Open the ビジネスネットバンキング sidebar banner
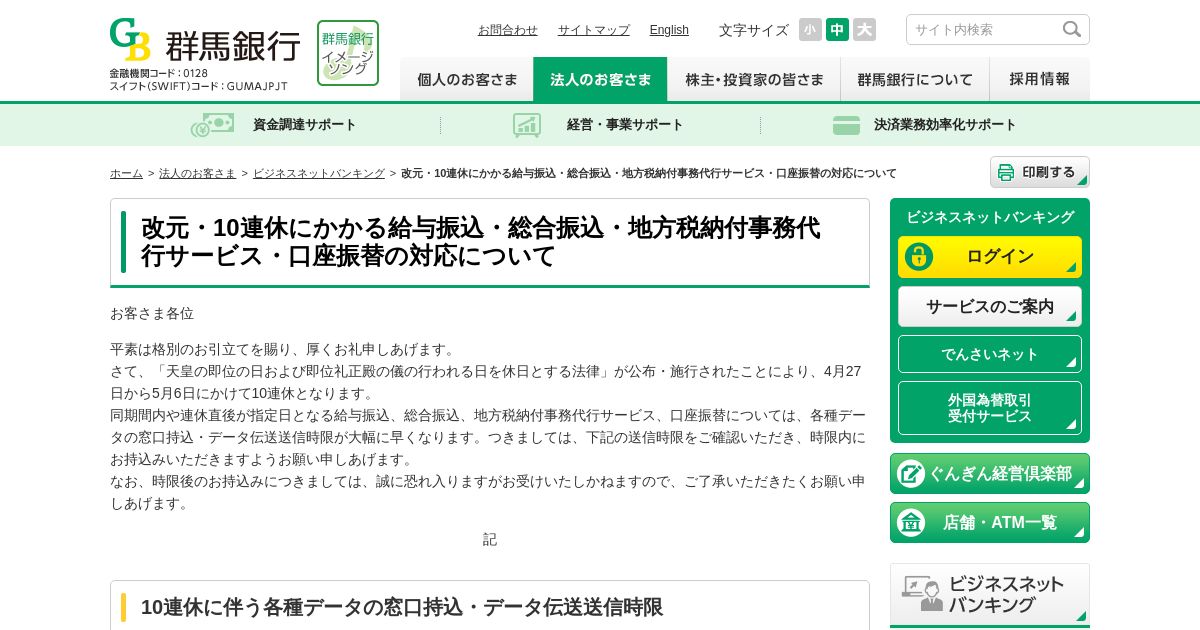The image size is (1200, 630). (990, 594)
